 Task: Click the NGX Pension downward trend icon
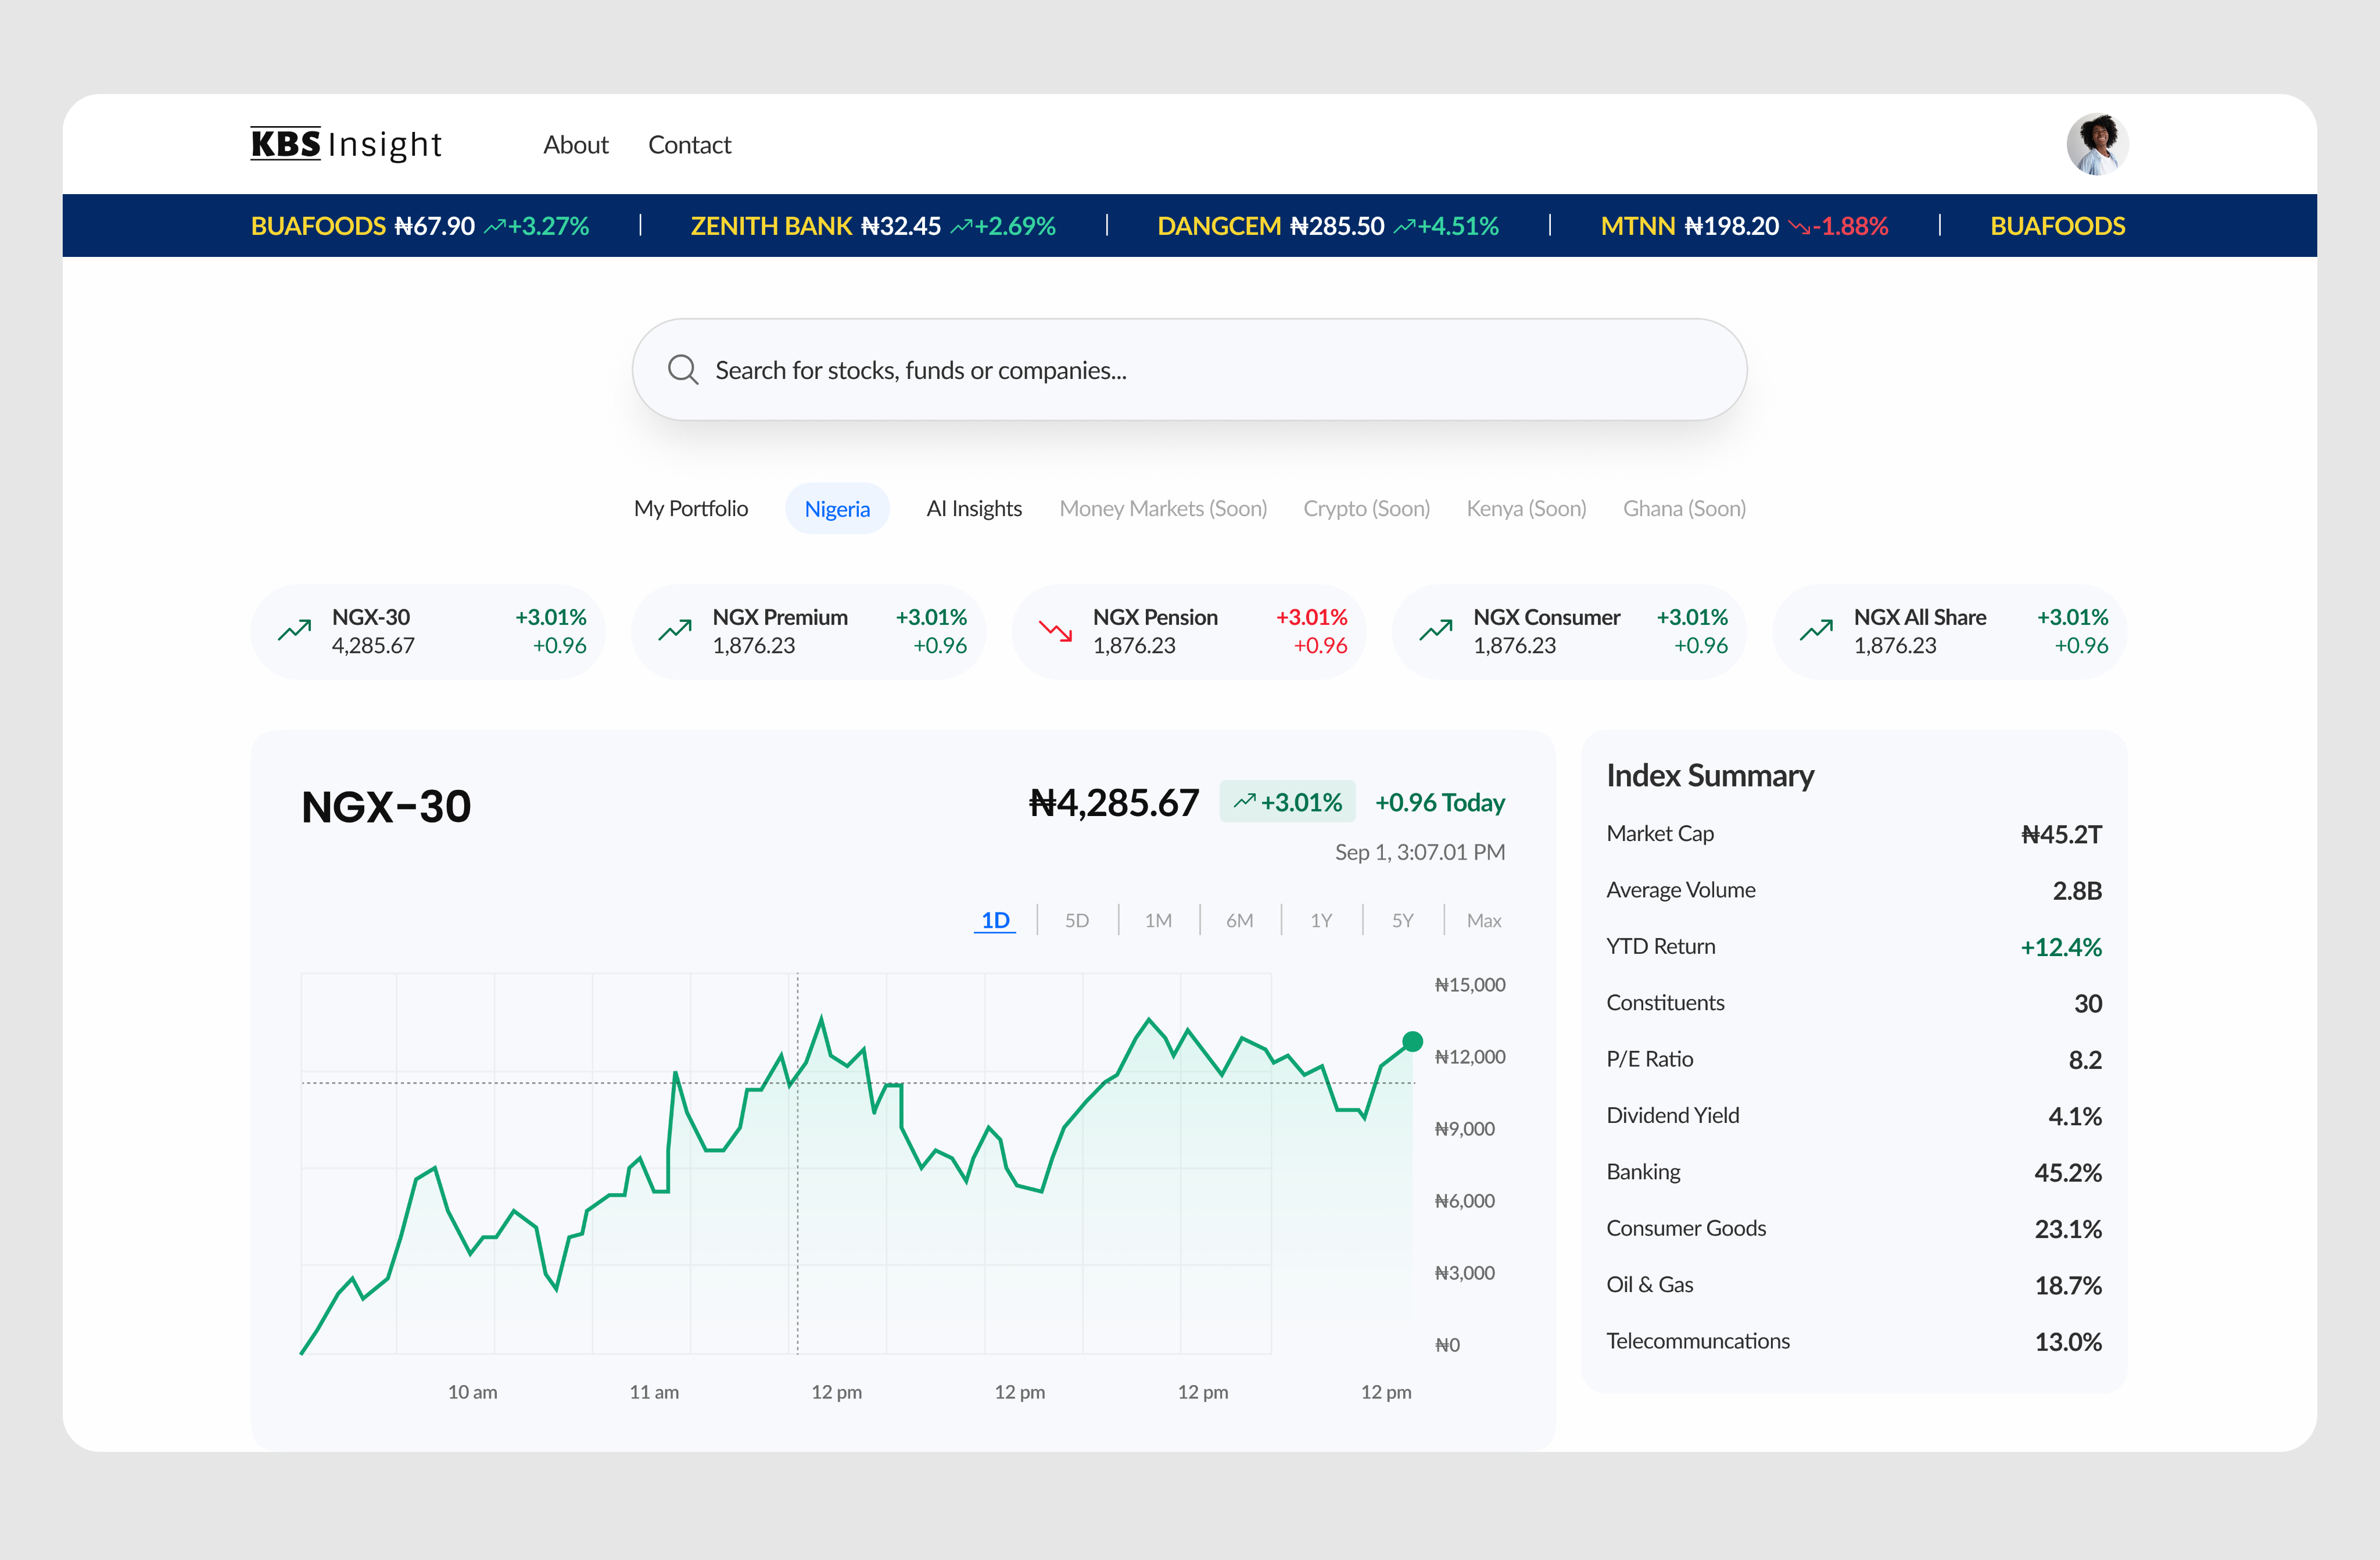1055,631
